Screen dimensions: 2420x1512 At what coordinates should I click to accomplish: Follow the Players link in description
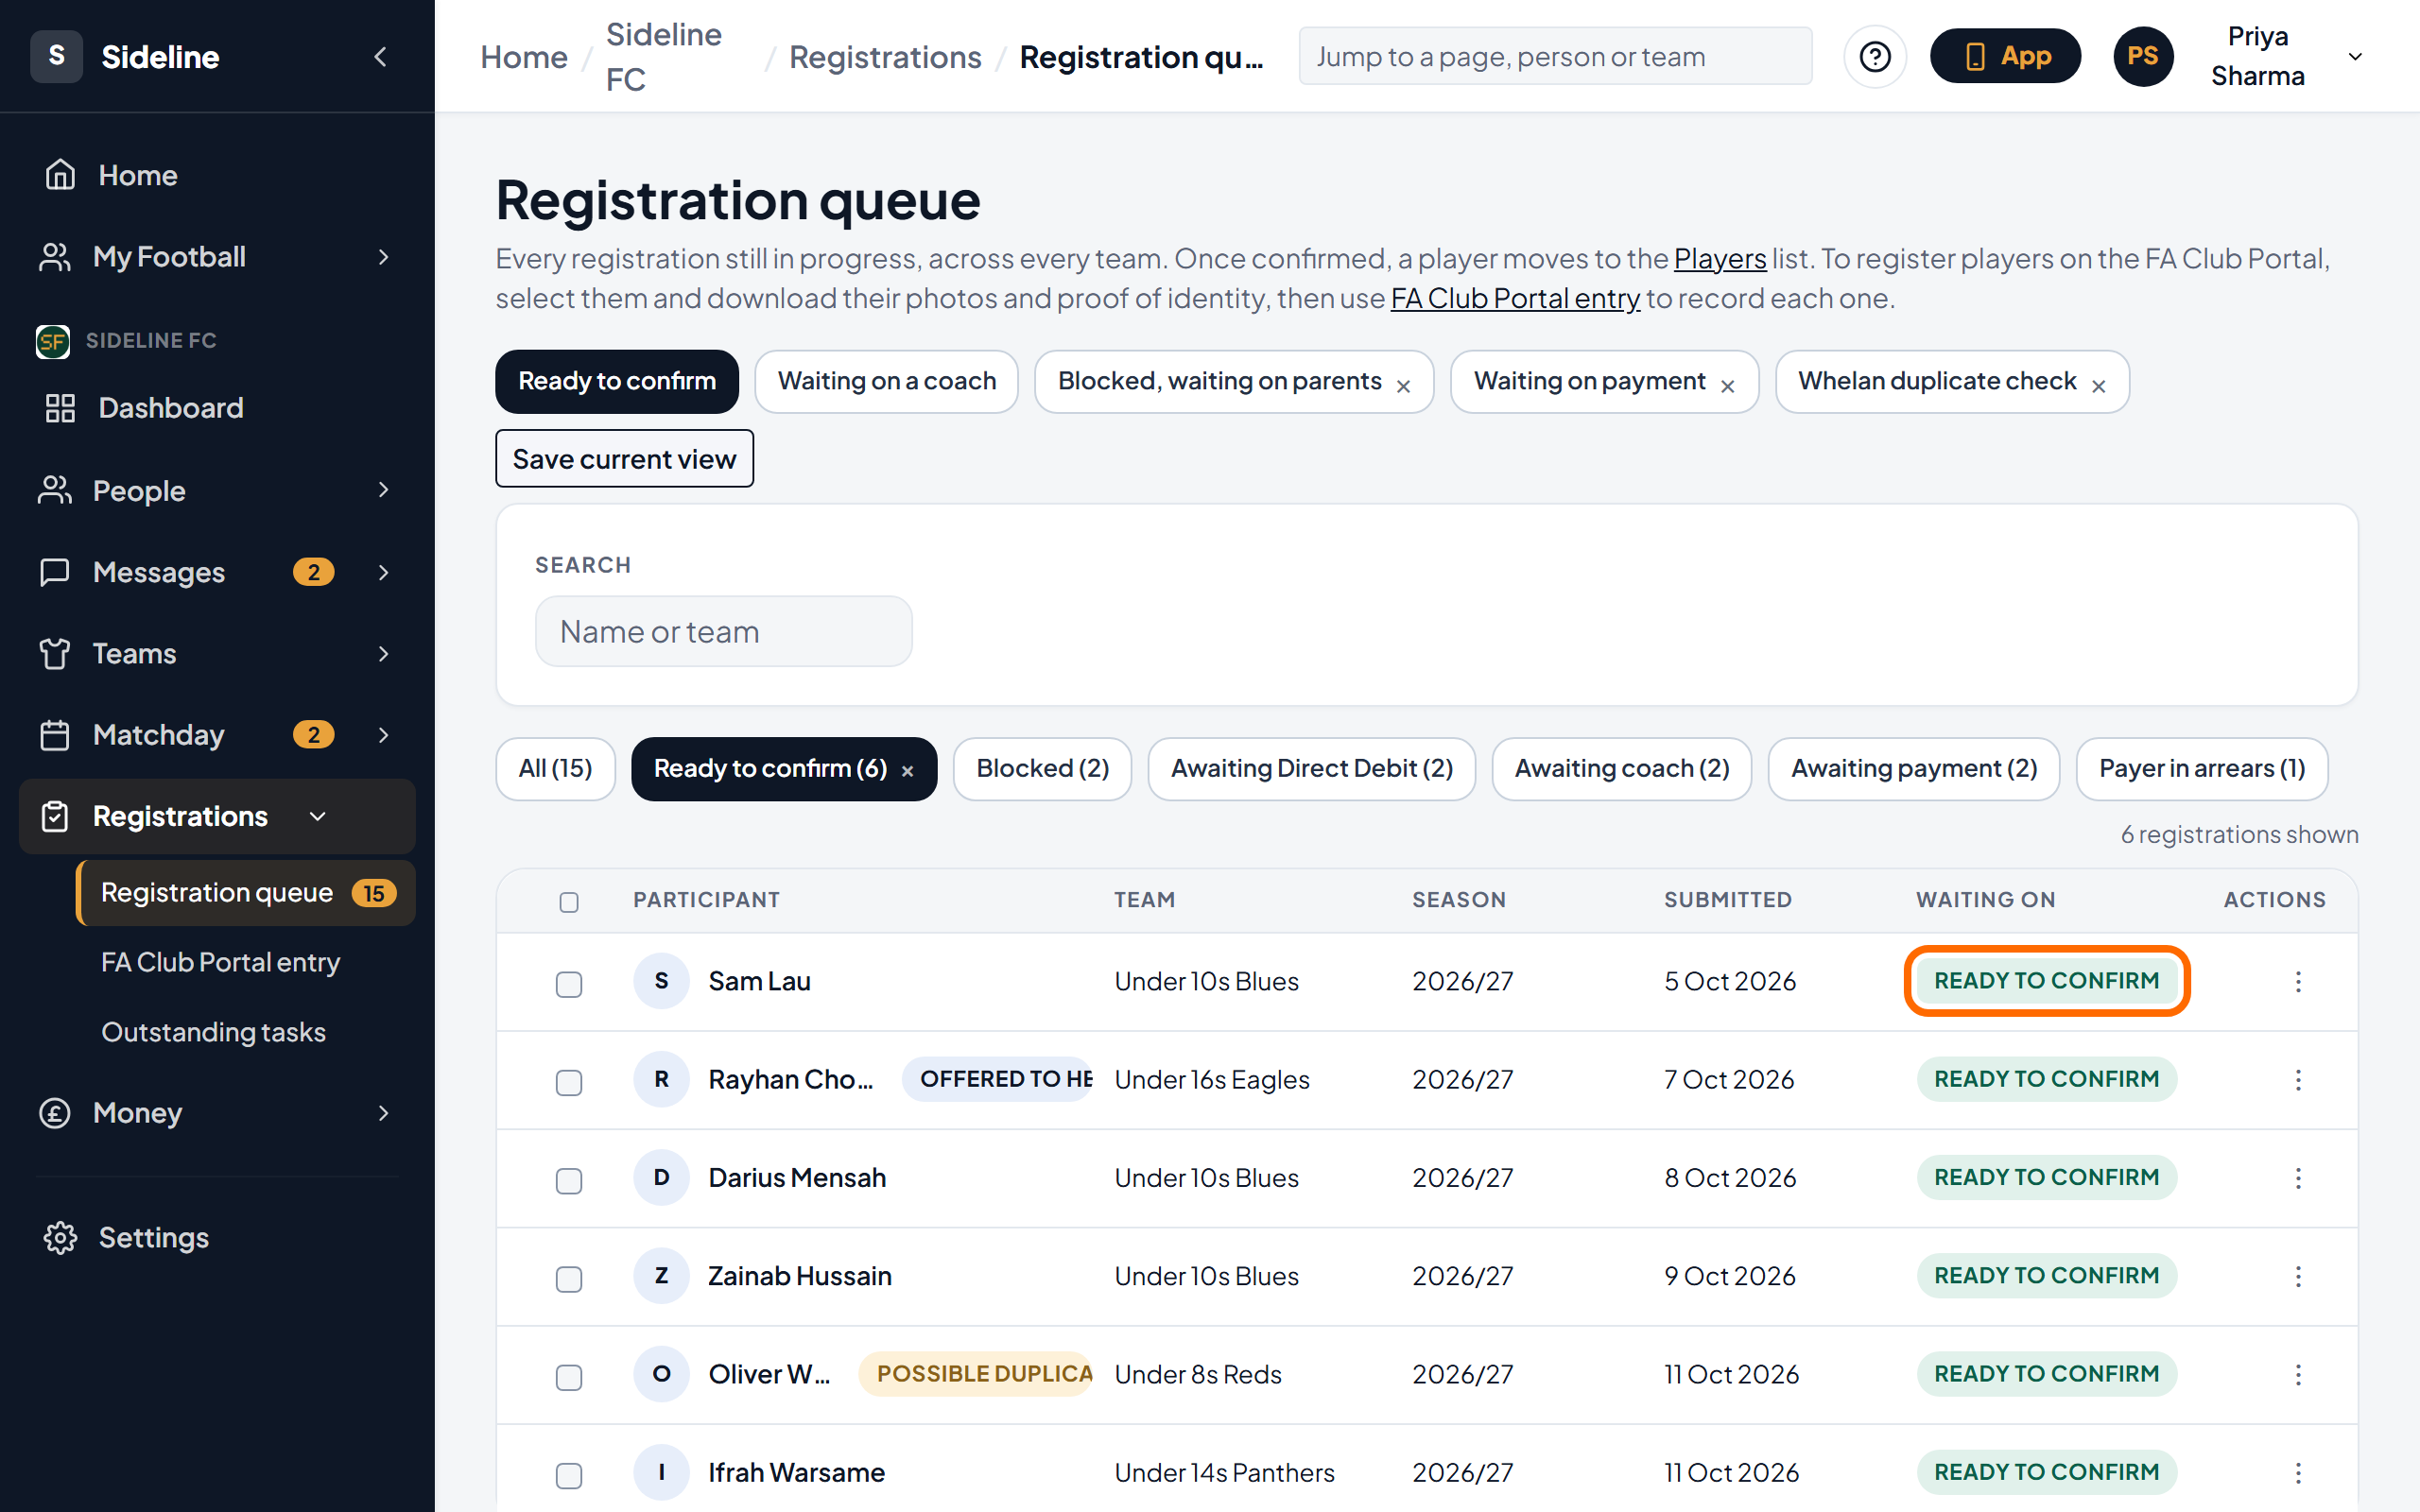coord(1720,259)
